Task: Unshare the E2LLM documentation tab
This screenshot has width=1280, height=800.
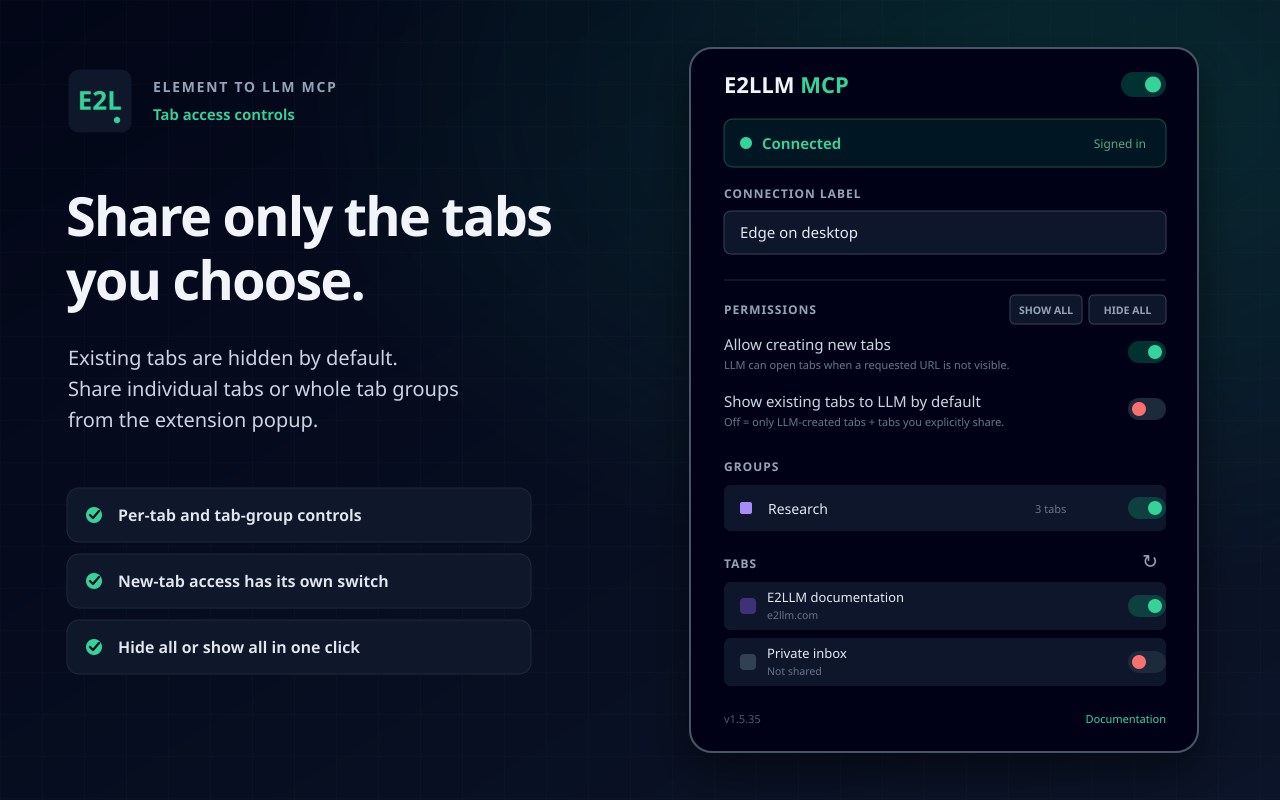Action: pos(1147,606)
